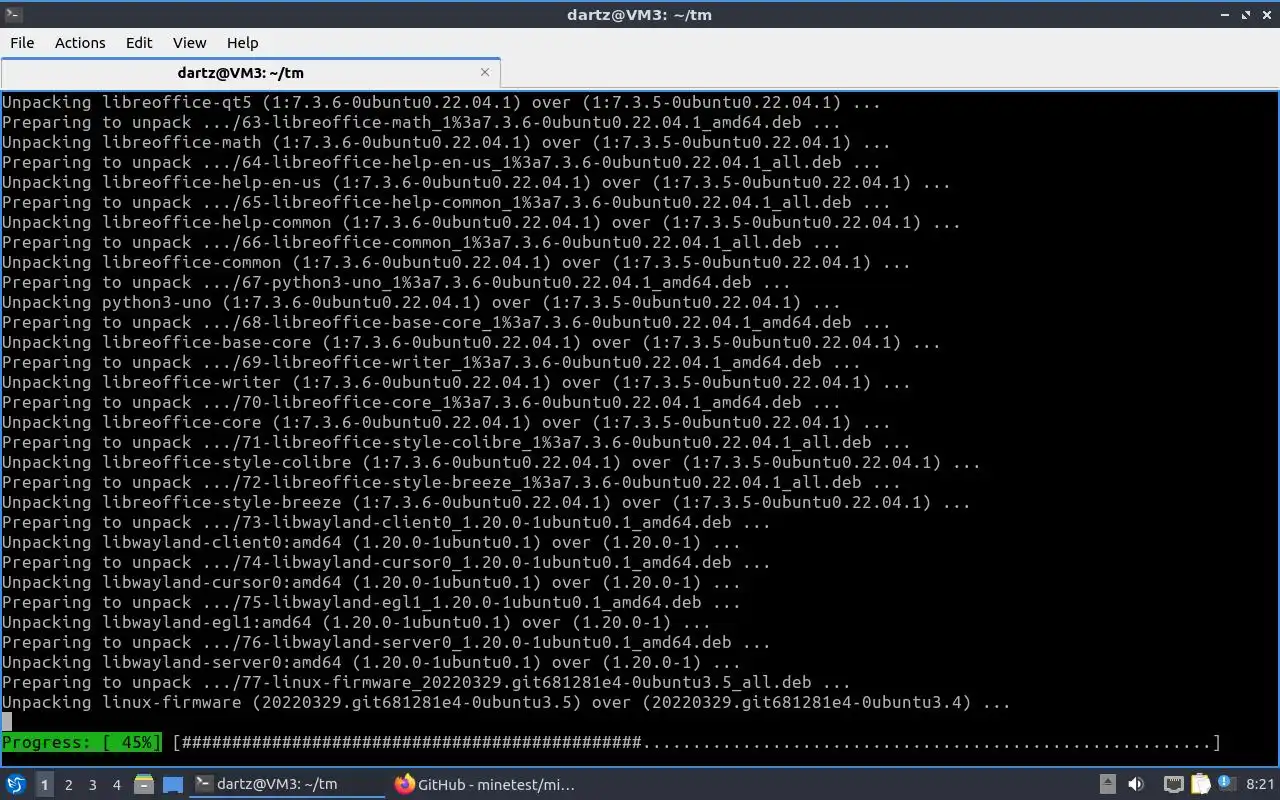The image size is (1280, 800).
Task: Click the '70-libreoffice-core' preparing line
Action: pyautogui.click(x=421, y=402)
